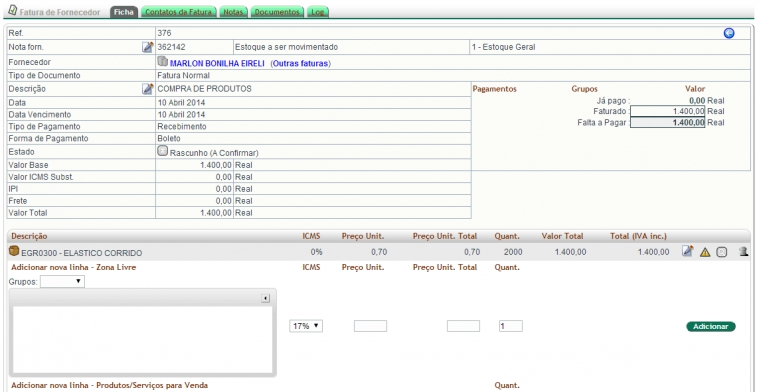Screen dimensions: 757x392
Task: Open the Outras faturas link
Action: (x=301, y=63)
